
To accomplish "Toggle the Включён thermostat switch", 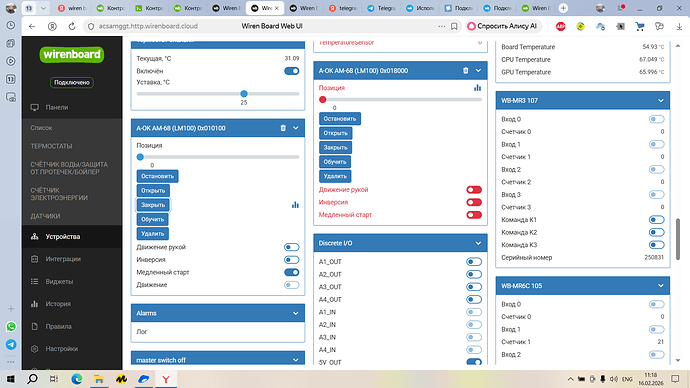I will click(291, 71).
